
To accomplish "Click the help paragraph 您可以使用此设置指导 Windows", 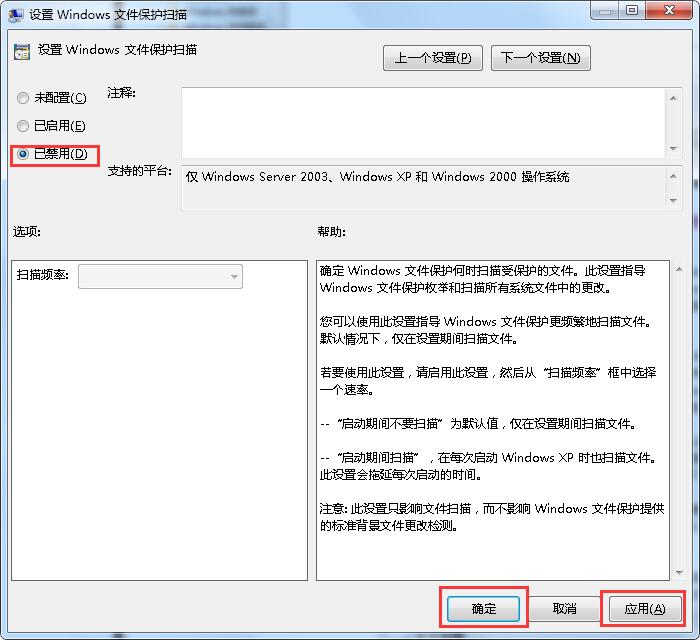I will pyautogui.click(x=487, y=330).
